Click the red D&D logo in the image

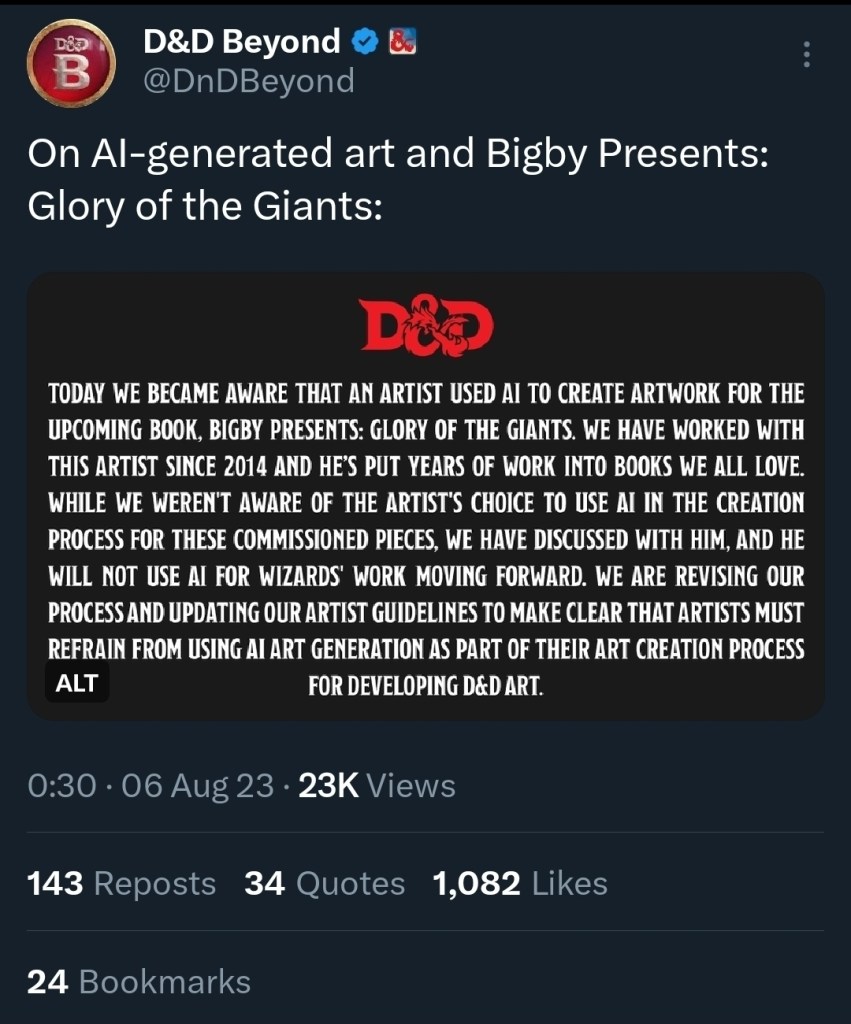(426, 327)
